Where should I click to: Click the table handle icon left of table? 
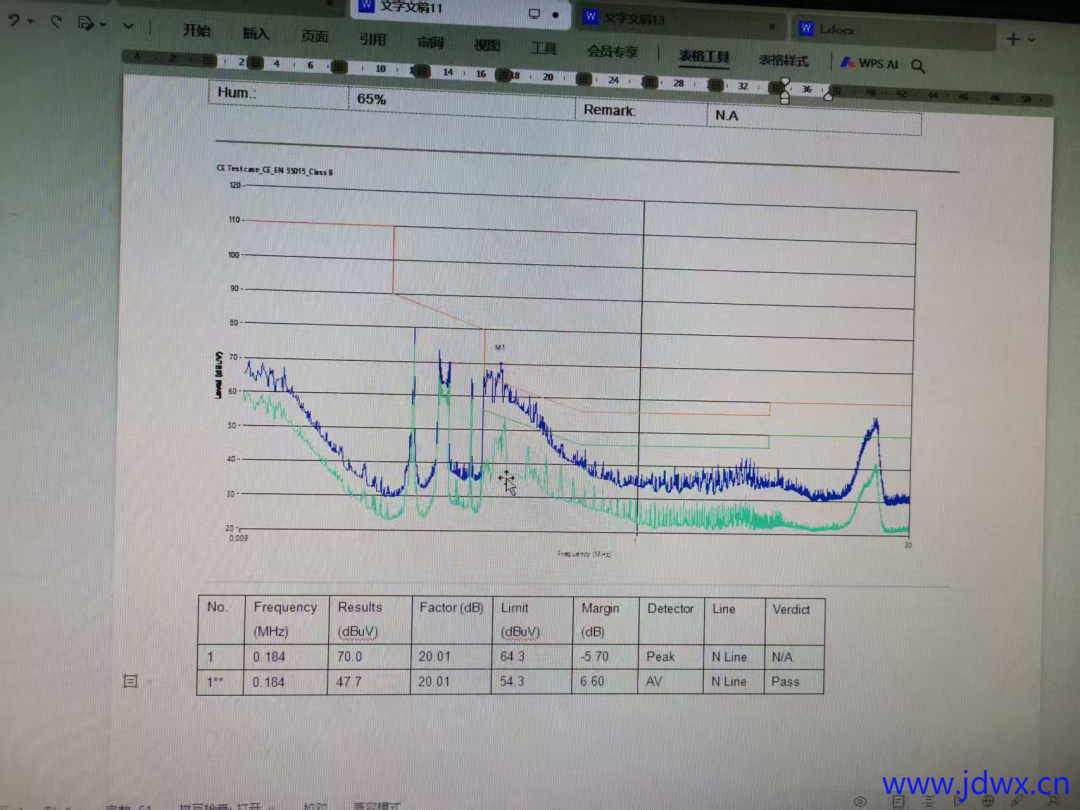[130, 681]
